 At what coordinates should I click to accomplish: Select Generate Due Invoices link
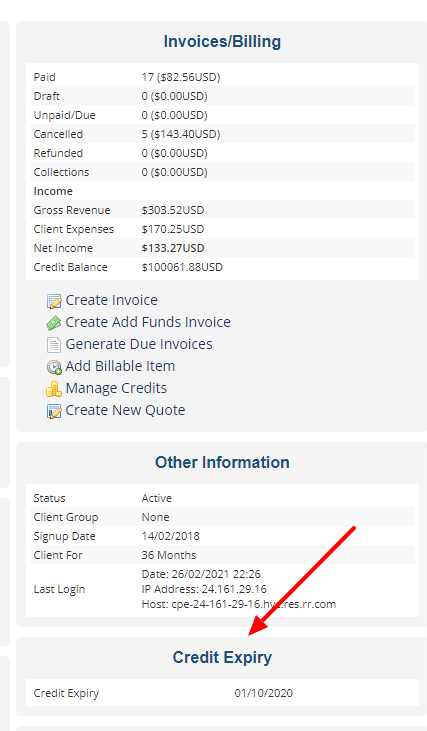pyautogui.click(x=139, y=344)
